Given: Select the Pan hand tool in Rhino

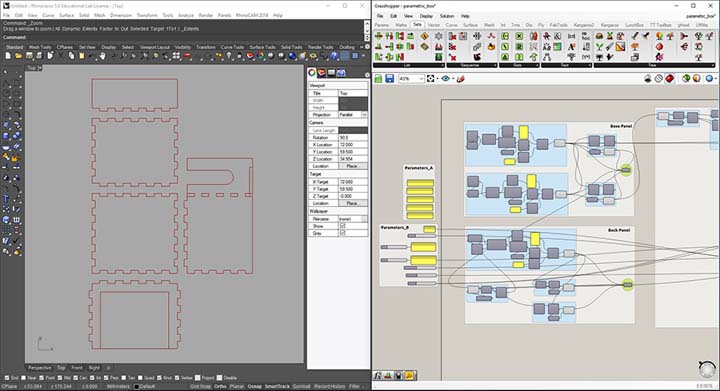Looking at the screenshot, I should [x=103, y=56].
